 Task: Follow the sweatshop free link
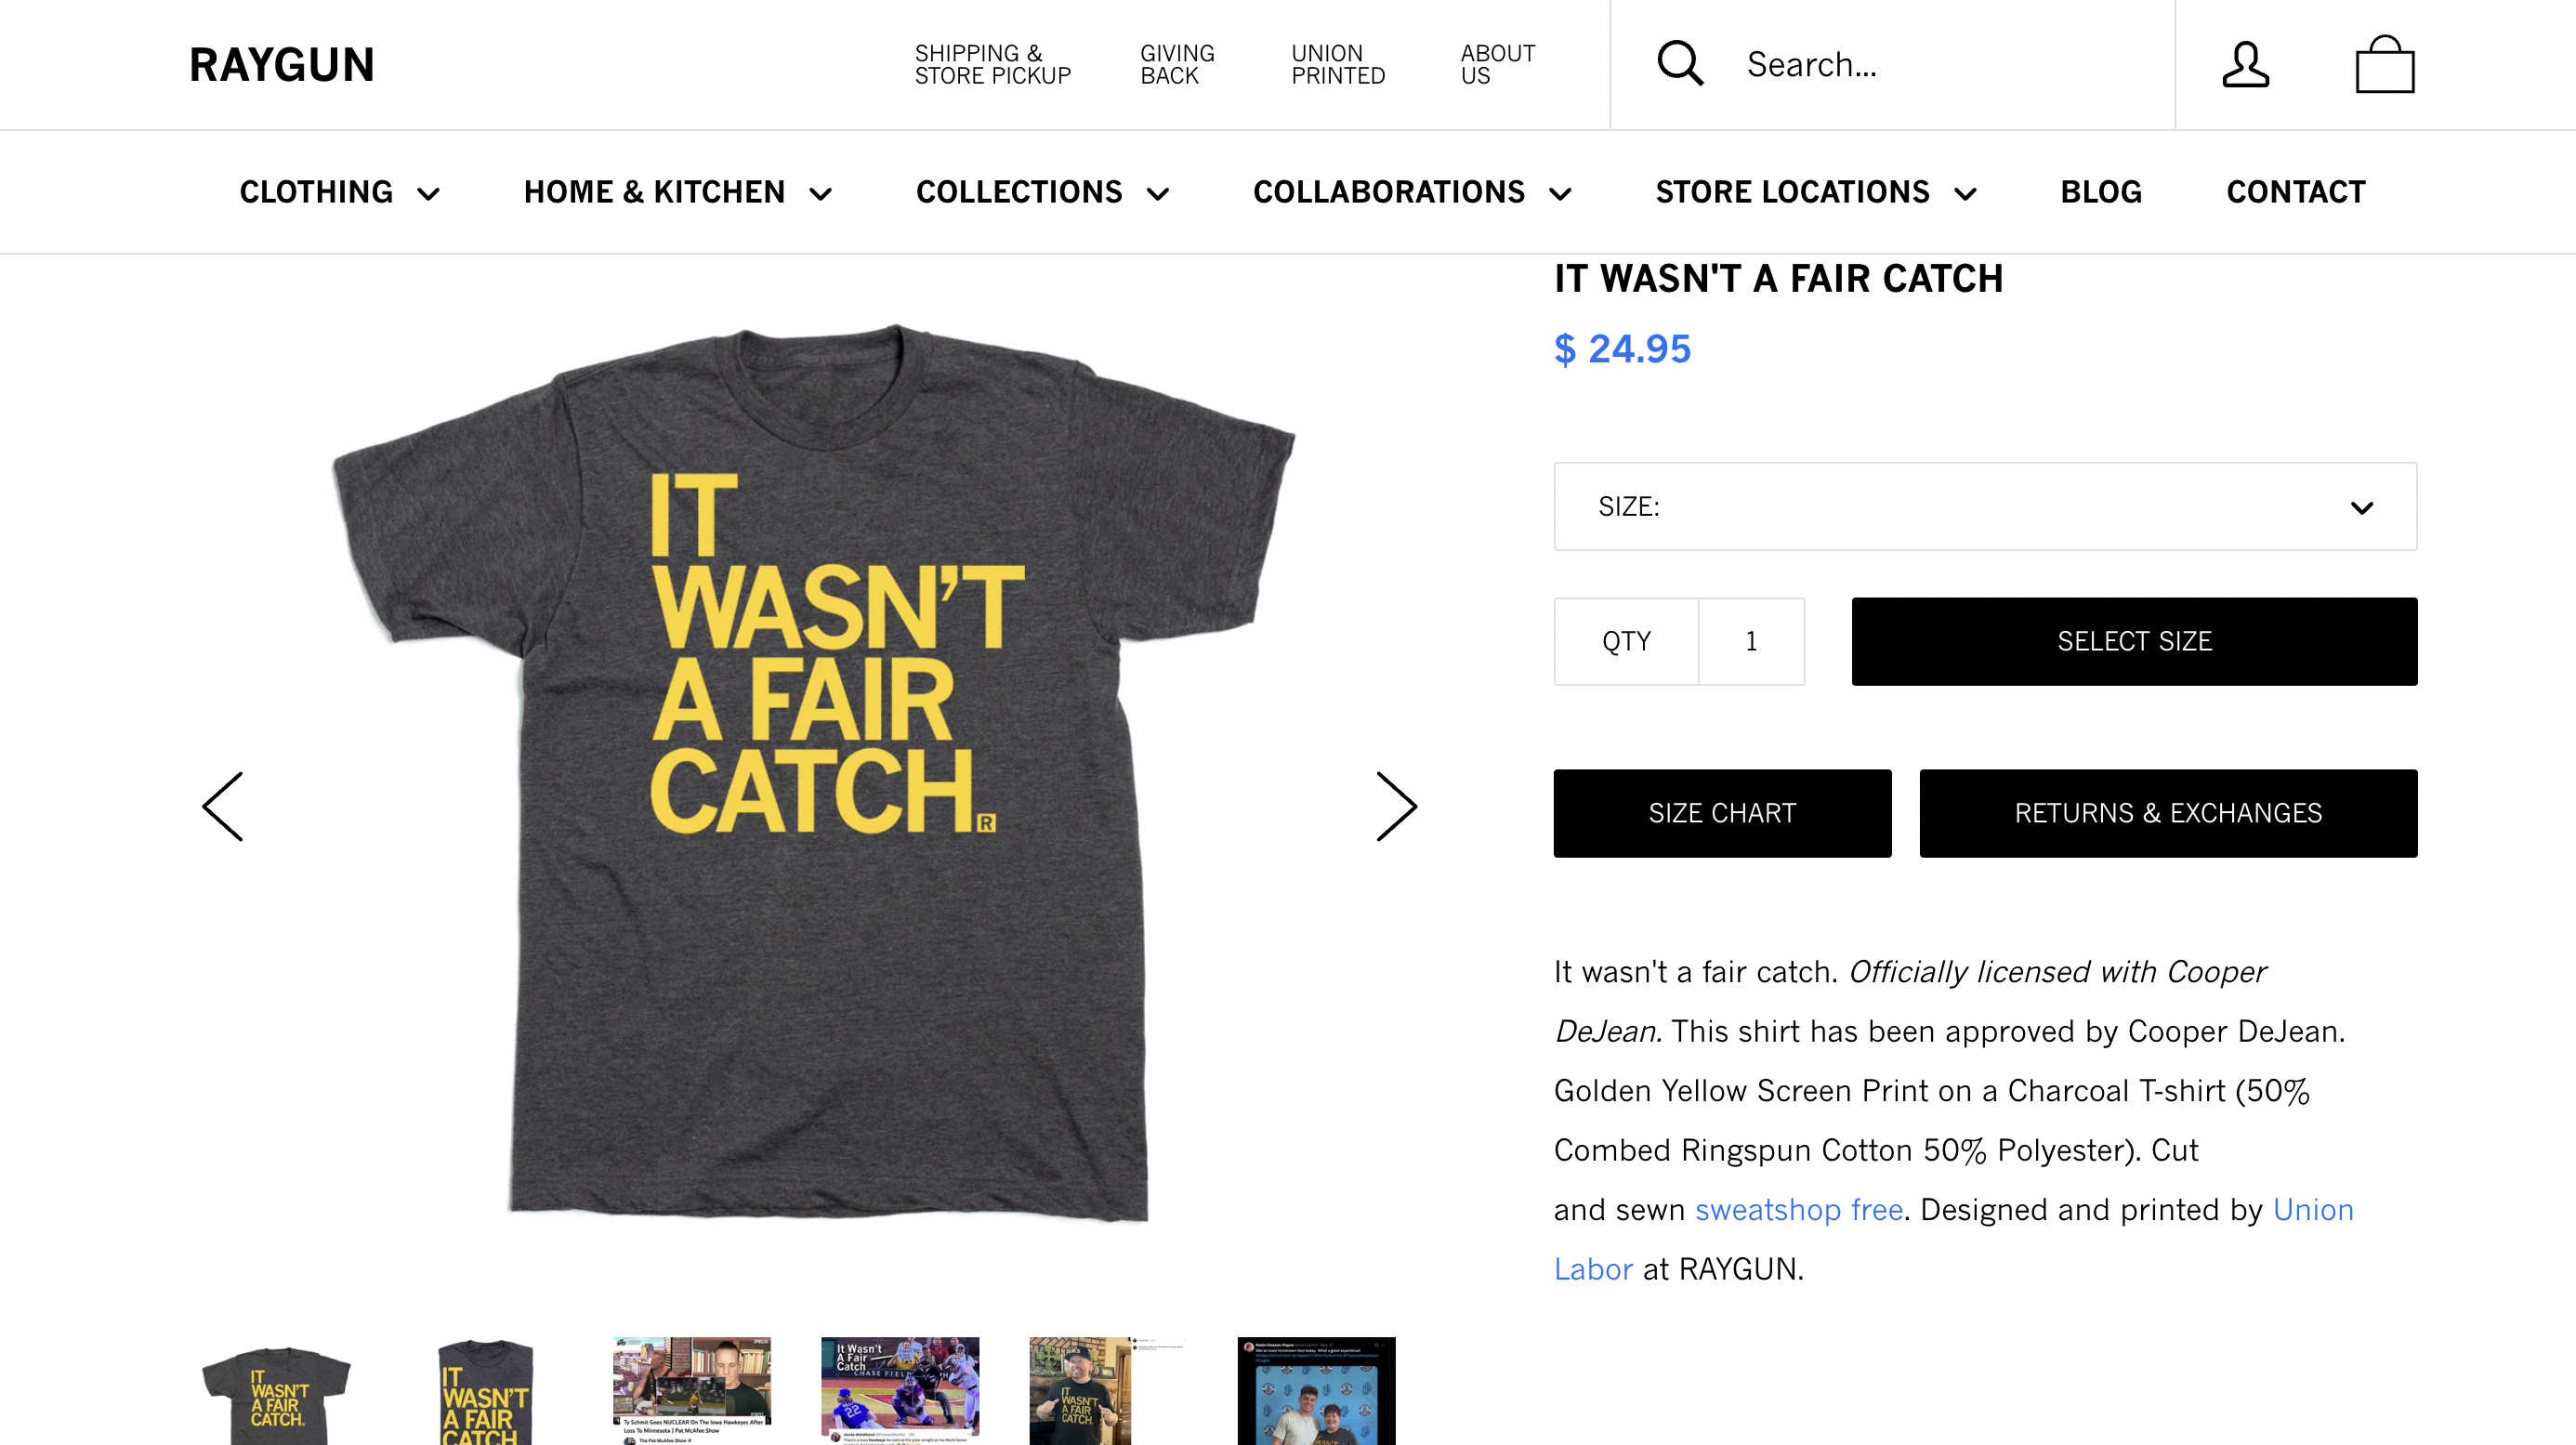tap(1798, 1209)
